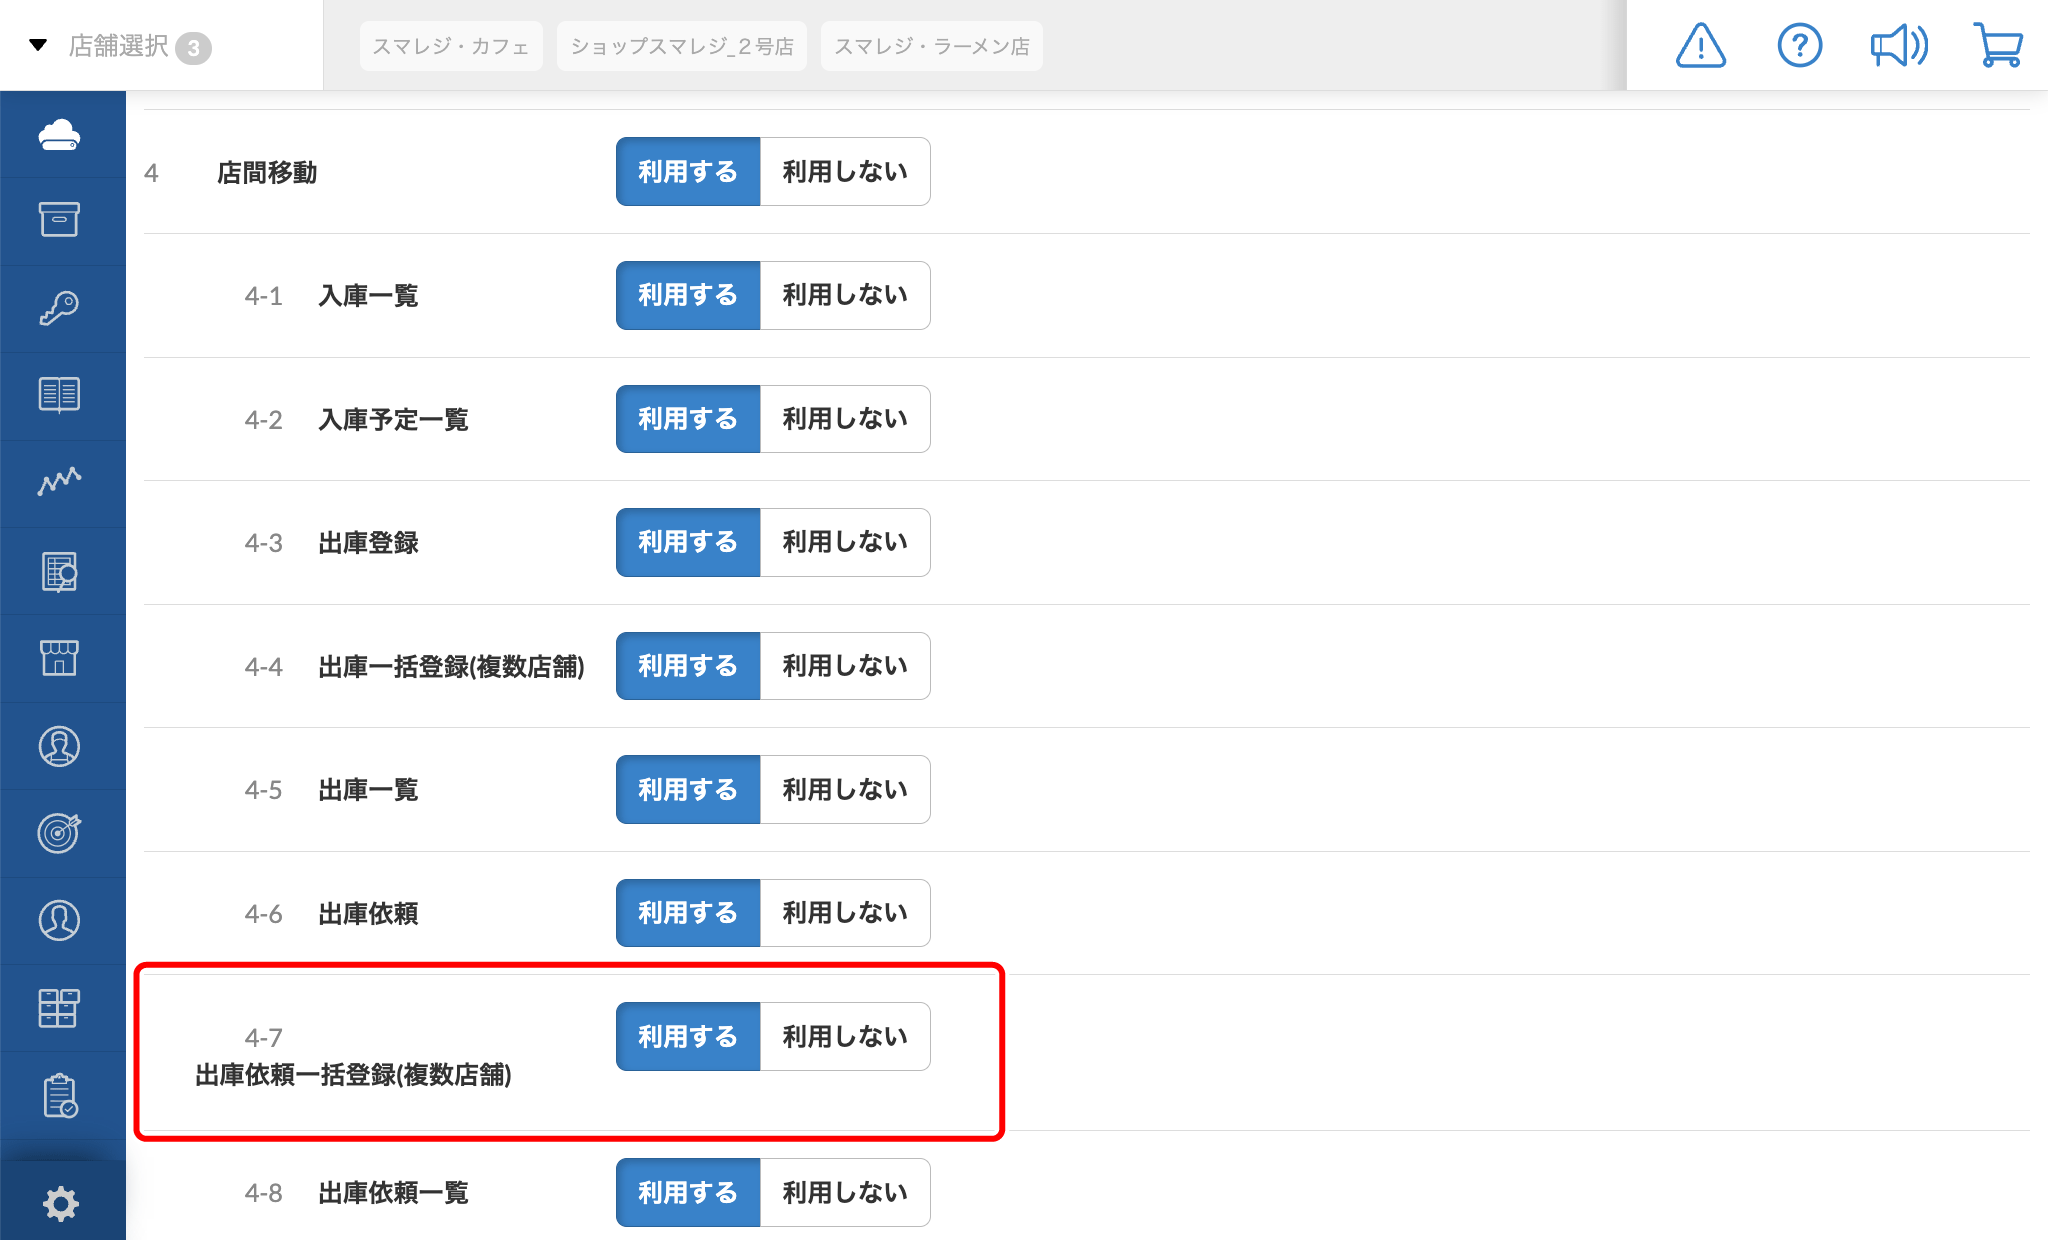The width and height of the screenshot is (2048, 1240).
Task: Click the cloud home icon in sidebar
Action: coord(60,134)
